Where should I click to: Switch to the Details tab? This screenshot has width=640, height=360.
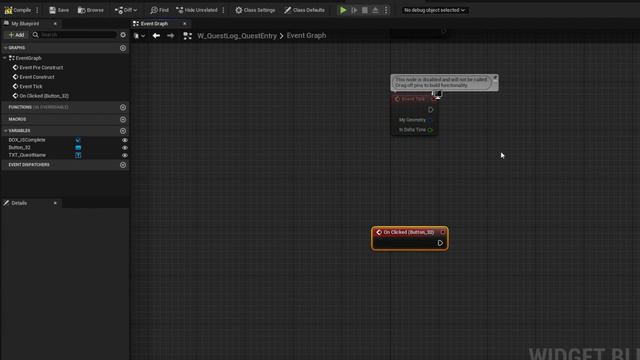click(x=19, y=203)
